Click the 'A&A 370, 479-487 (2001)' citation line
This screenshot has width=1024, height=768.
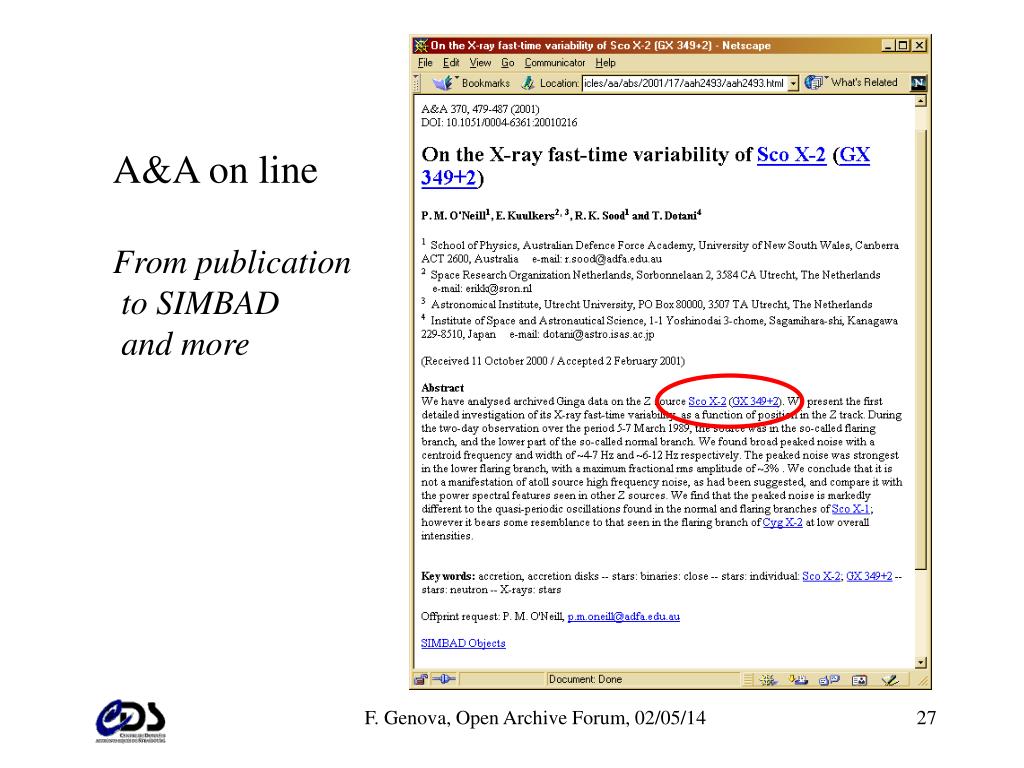(480, 109)
